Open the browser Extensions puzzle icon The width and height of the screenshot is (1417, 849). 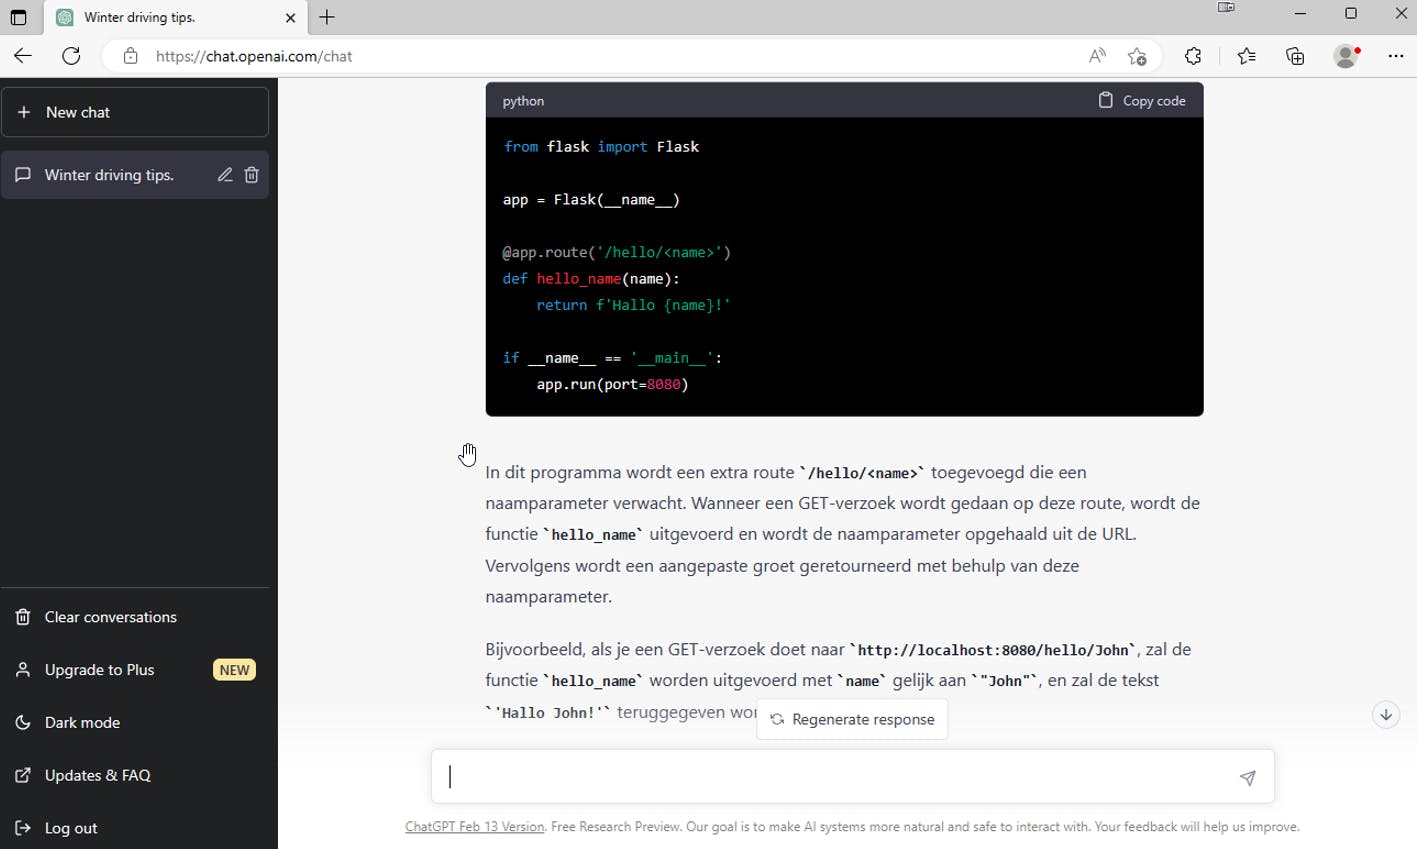pos(1193,56)
